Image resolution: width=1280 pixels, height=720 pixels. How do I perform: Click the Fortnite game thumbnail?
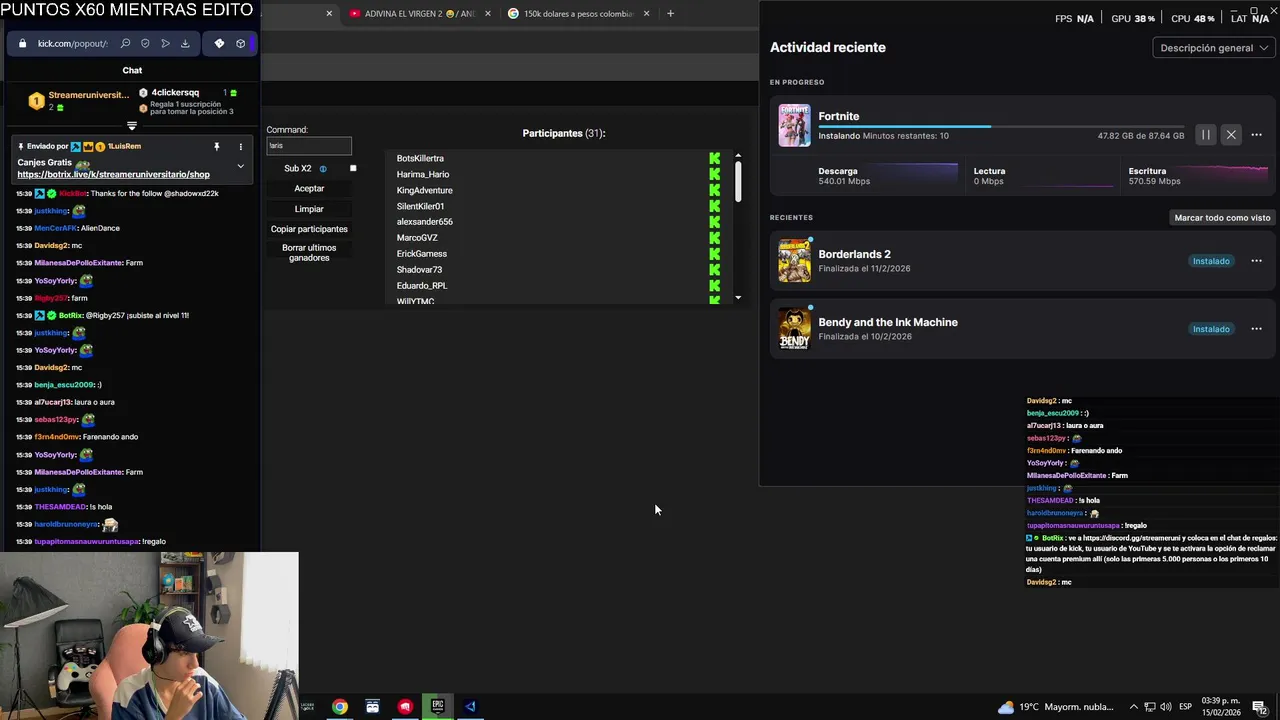[x=794, y=126]
